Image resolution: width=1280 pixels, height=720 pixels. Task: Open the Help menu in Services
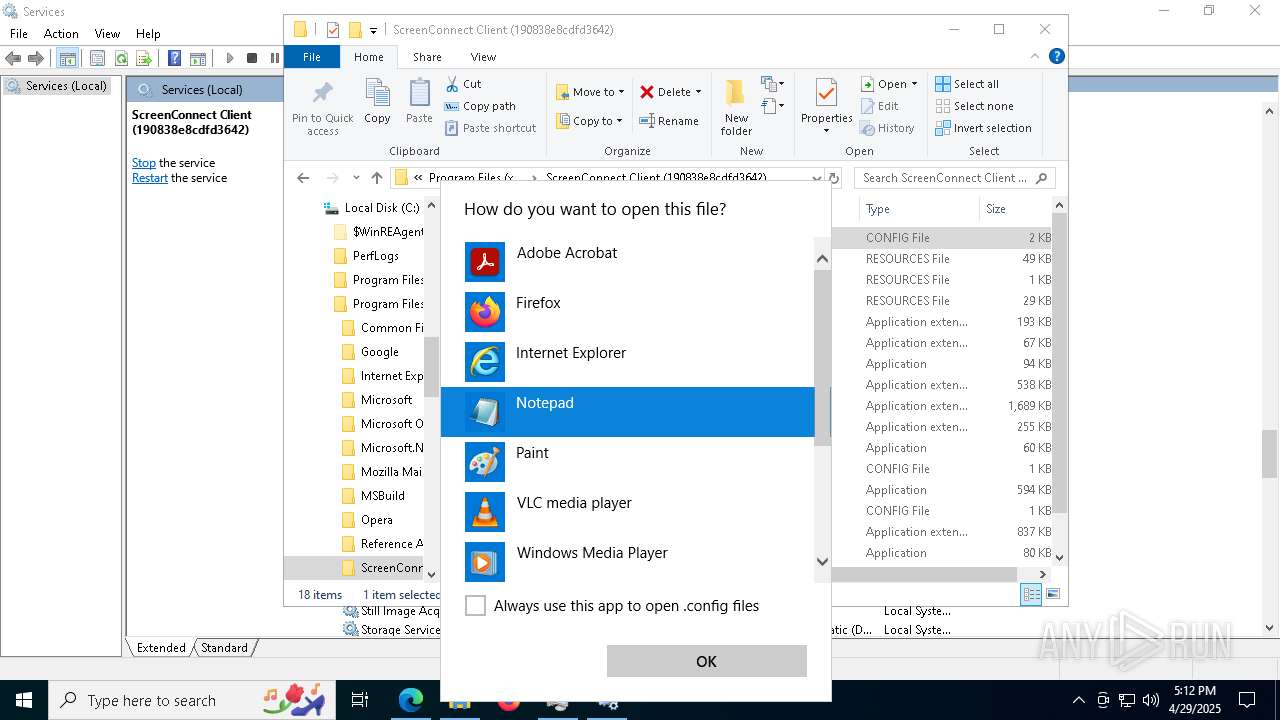pos(148,34)
